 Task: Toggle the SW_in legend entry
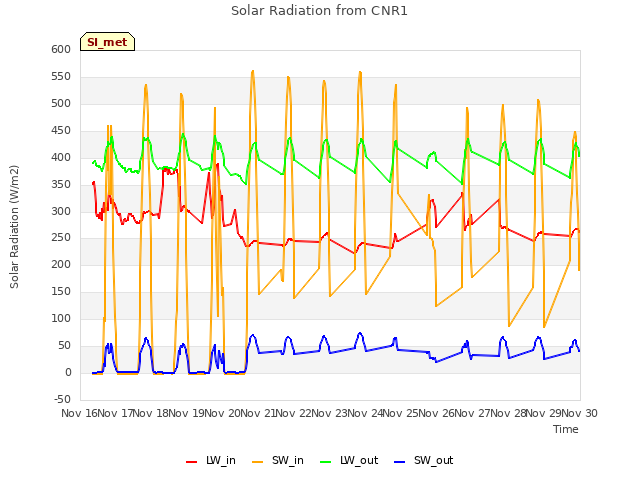(278, 460)
